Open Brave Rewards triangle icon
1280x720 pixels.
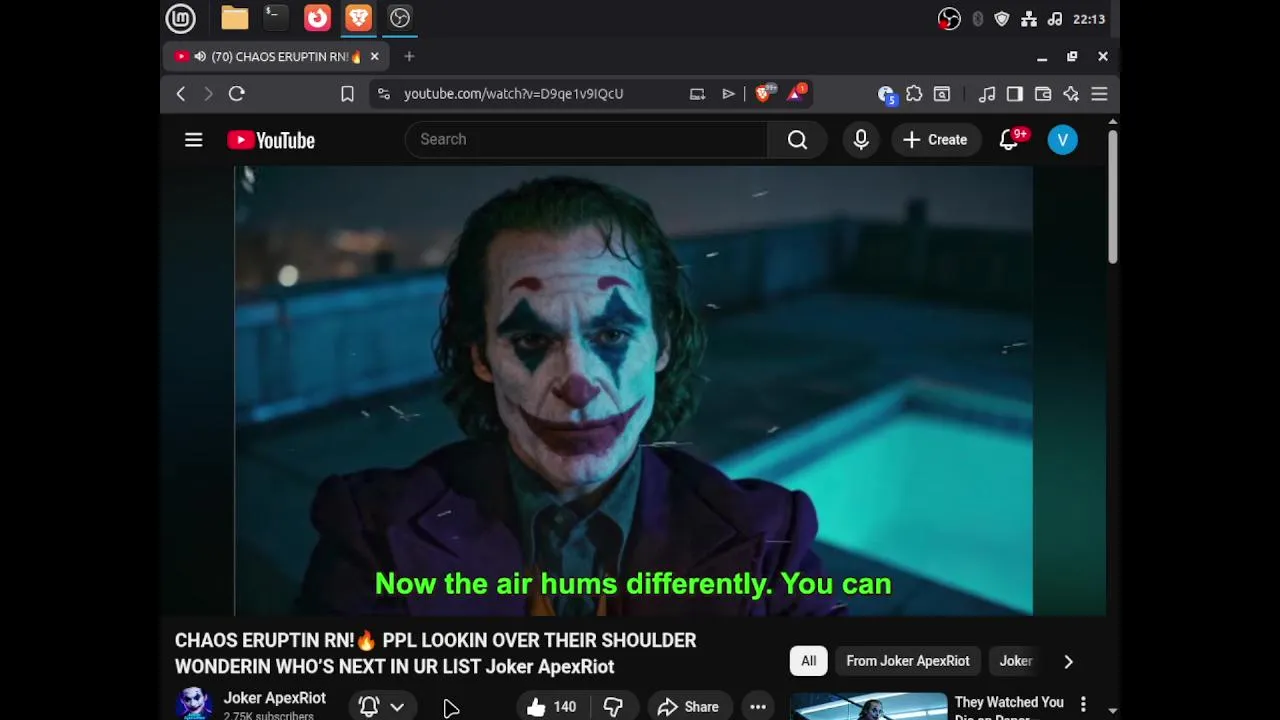click(x=797, y=93)
